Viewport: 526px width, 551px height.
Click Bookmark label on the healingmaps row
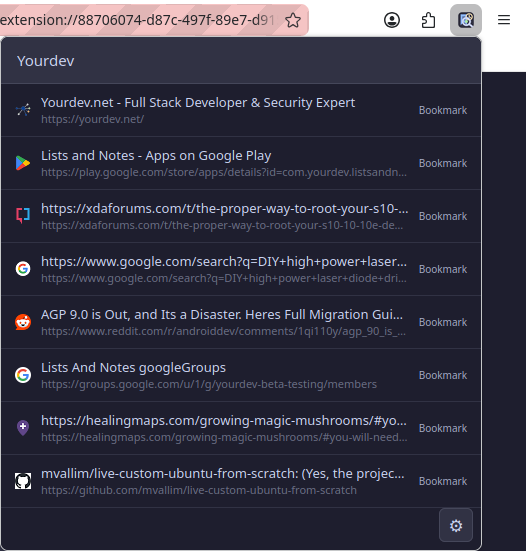click(443, 428)
